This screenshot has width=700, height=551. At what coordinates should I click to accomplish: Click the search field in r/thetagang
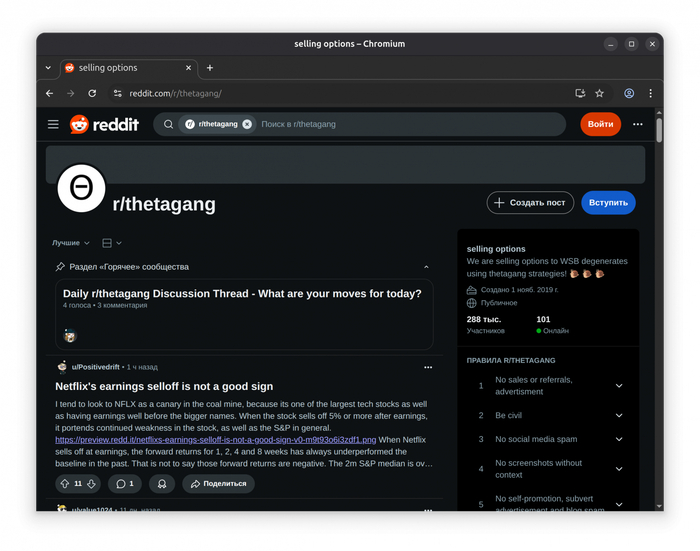tap(400, 124)
